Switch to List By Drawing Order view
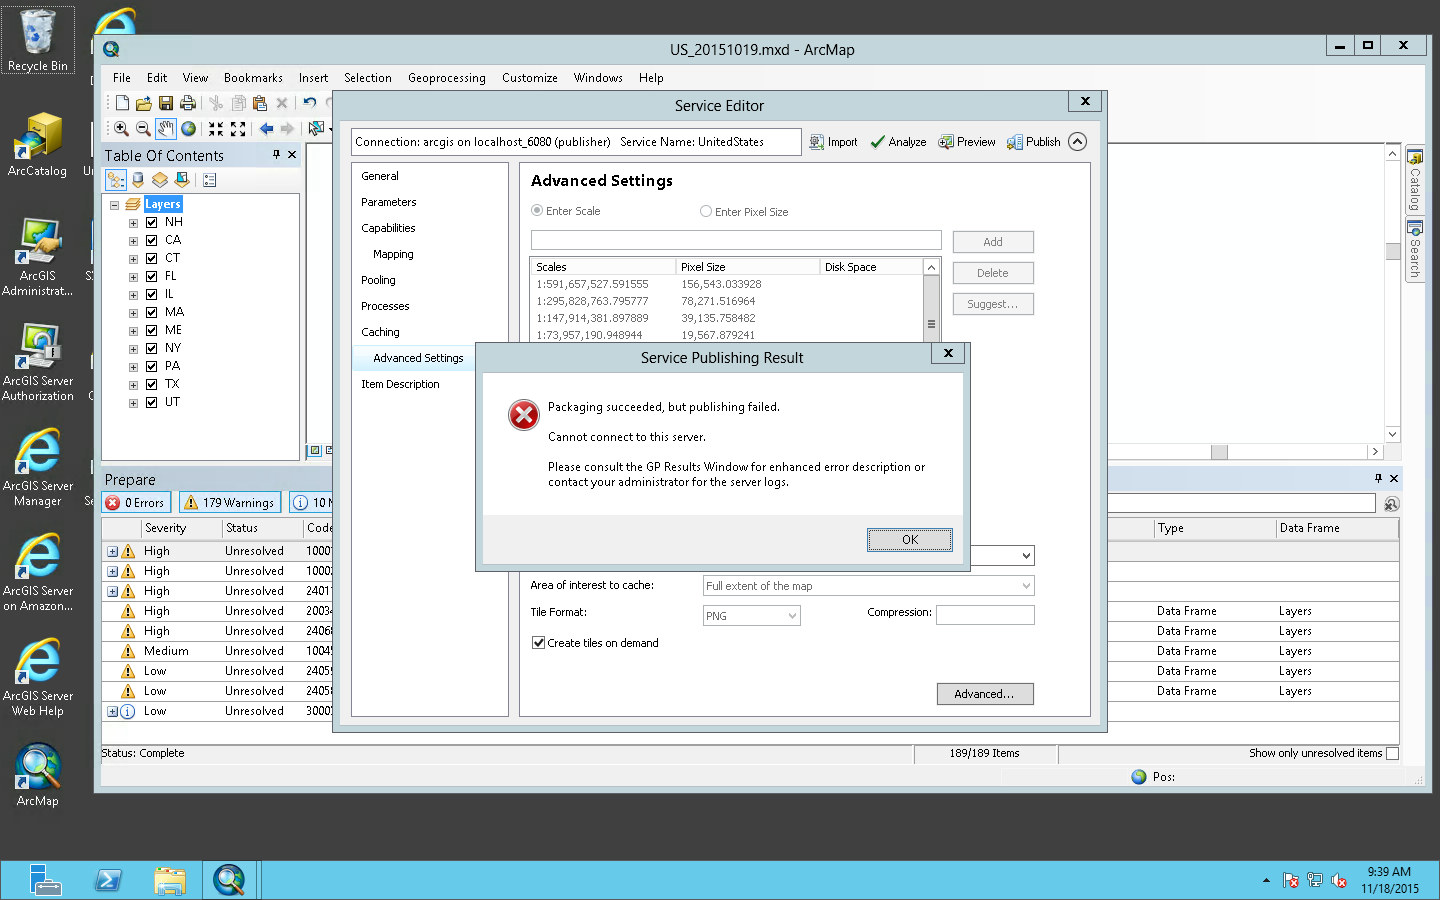Screen dimensions: 1440x900 click(x=116, y=180)
